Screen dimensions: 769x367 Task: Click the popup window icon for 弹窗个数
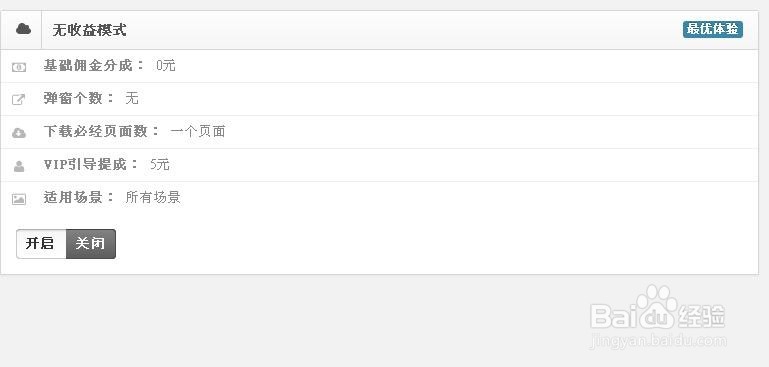(18, 100)
